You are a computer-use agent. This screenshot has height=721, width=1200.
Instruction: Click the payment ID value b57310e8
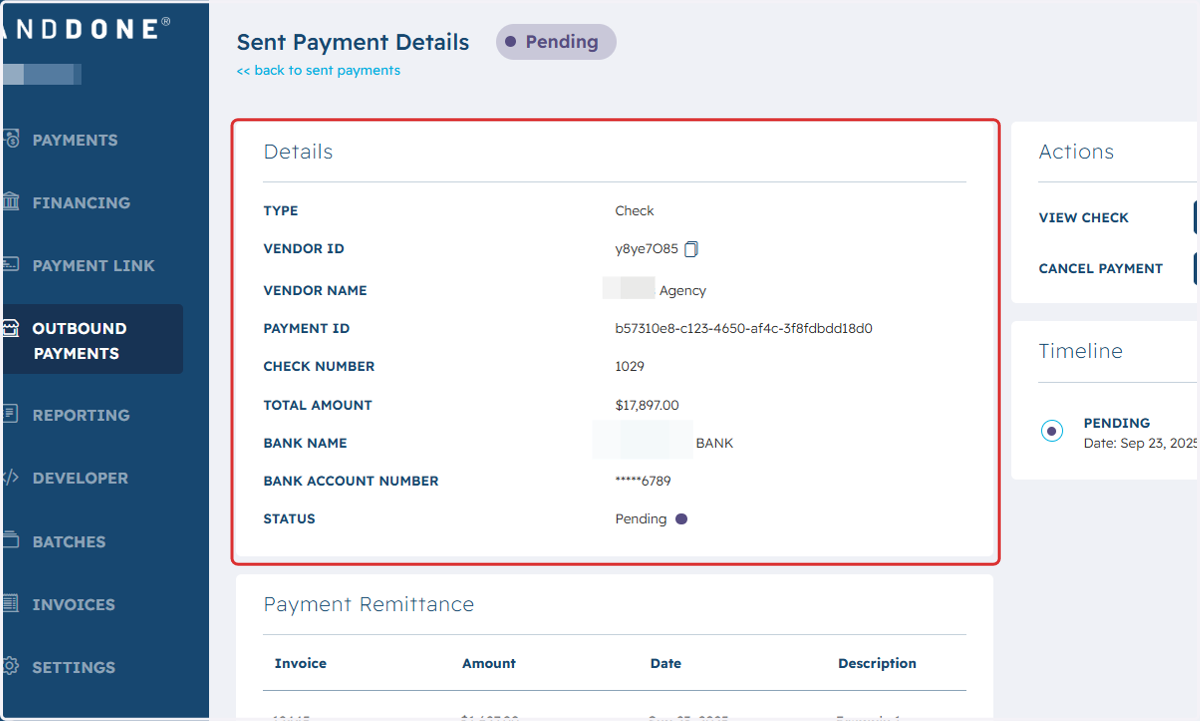click(x=743, y=328)
